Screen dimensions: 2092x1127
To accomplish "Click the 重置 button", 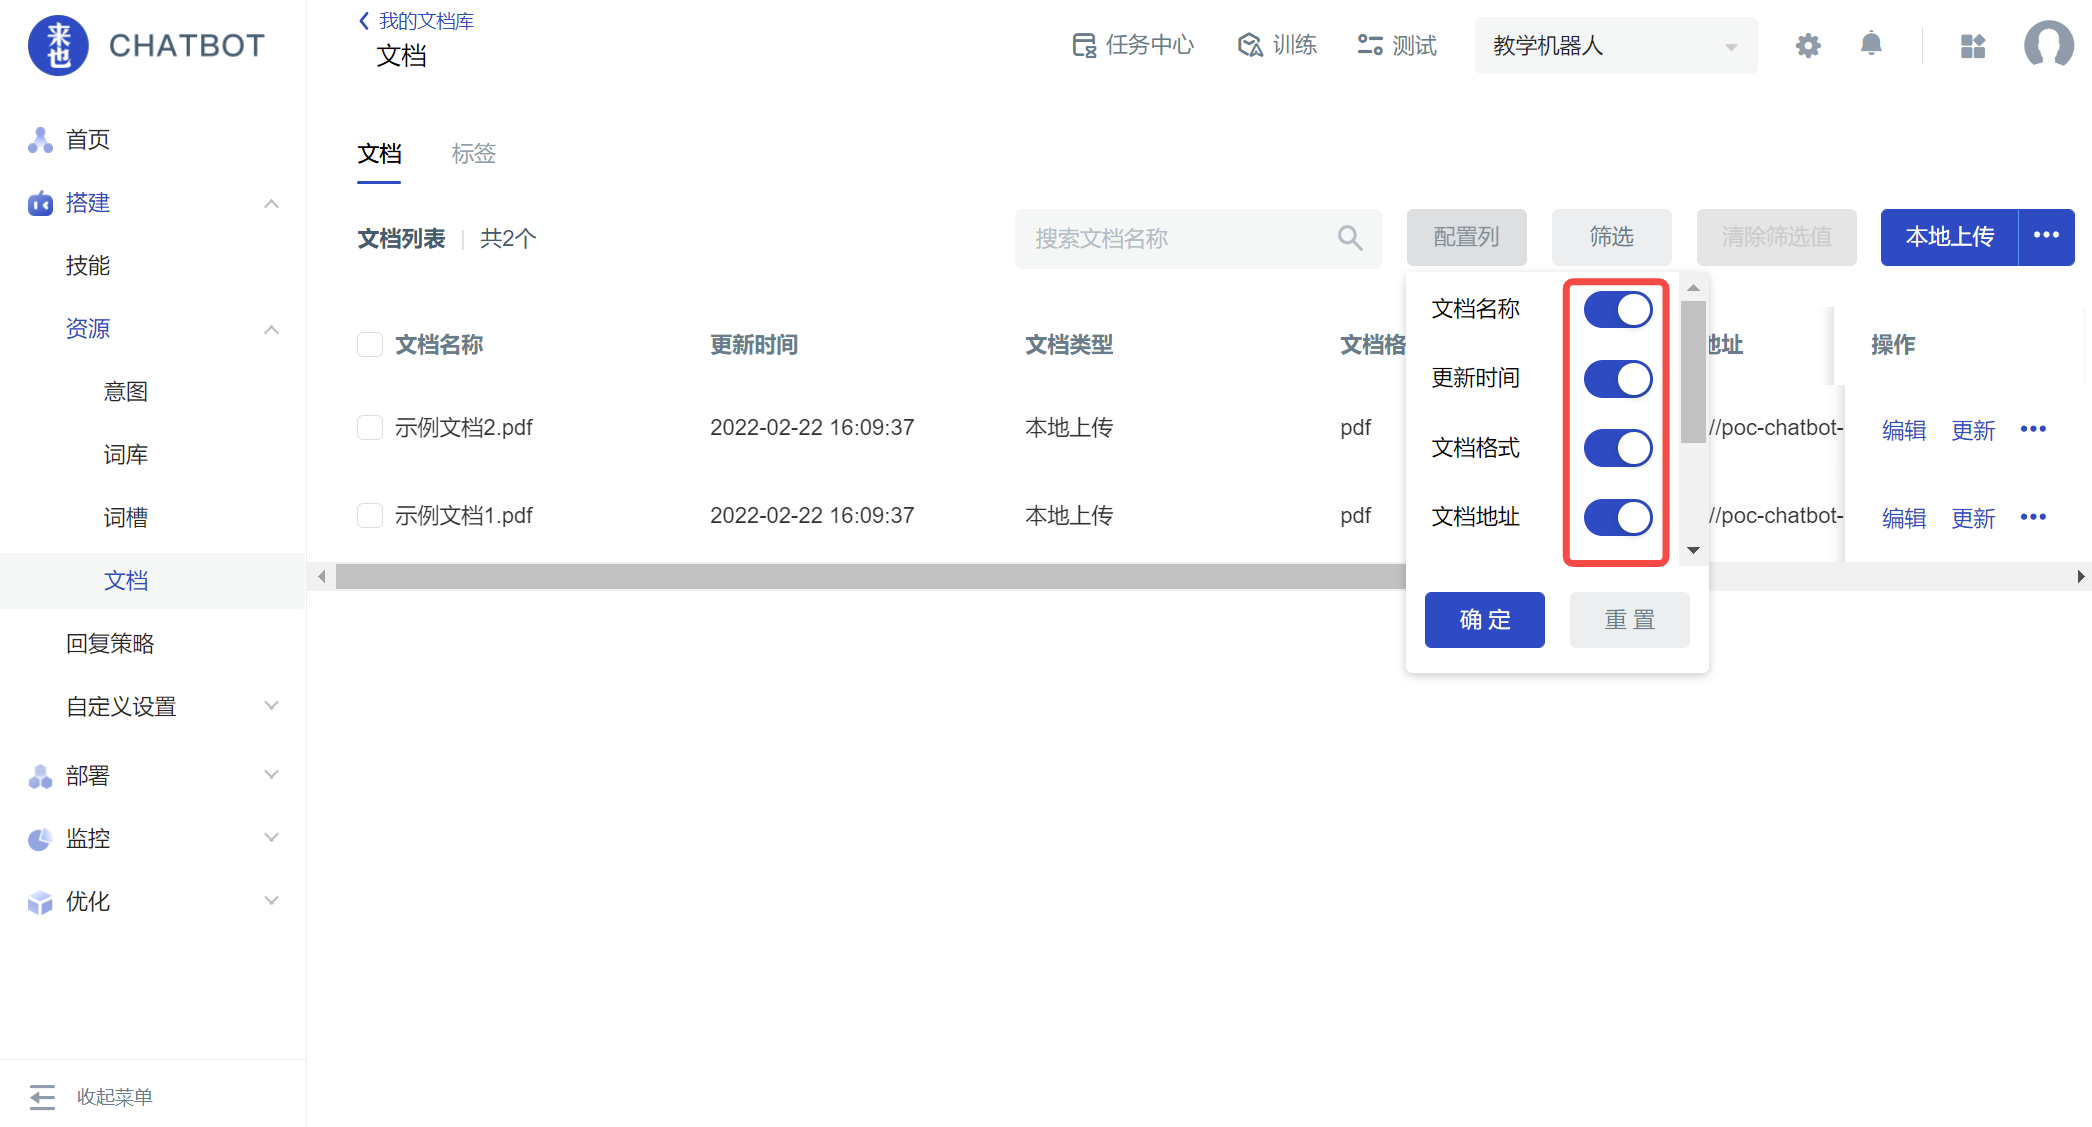I will 1630,620.
